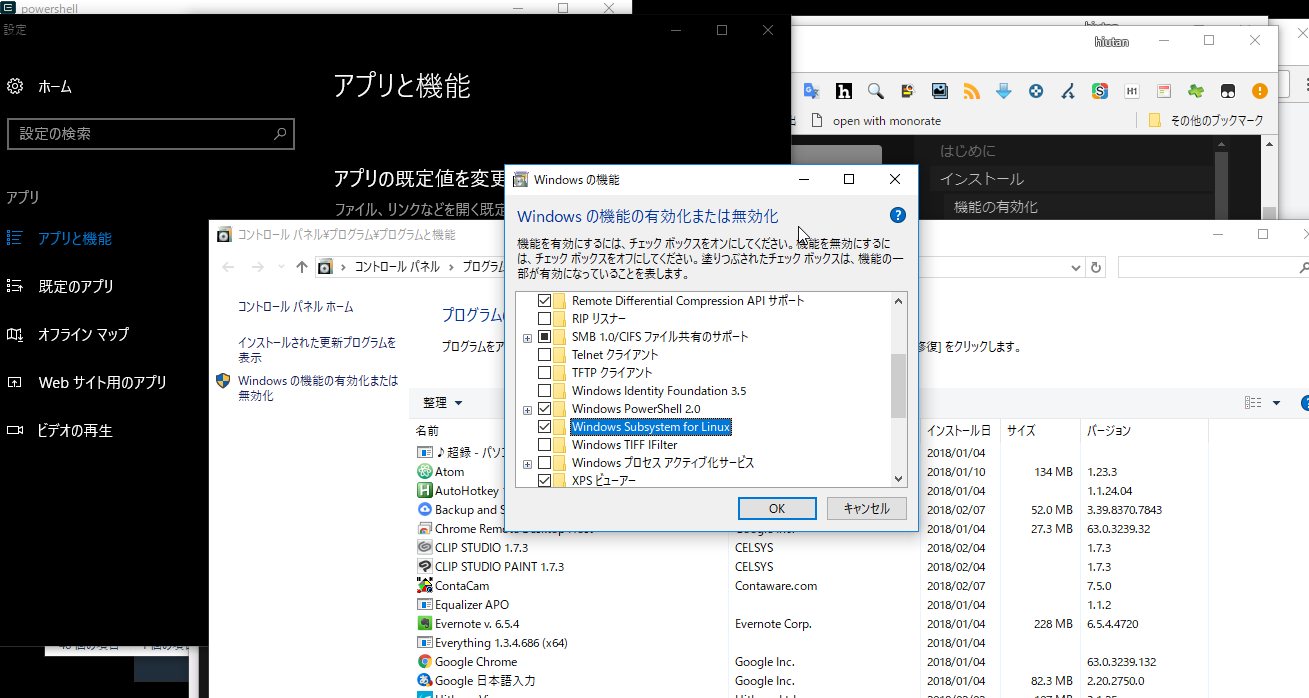The width and height of the screenshot is (1309, 698).
Task: Click the green clover extension icon
Action: (x=1196, y=91)
